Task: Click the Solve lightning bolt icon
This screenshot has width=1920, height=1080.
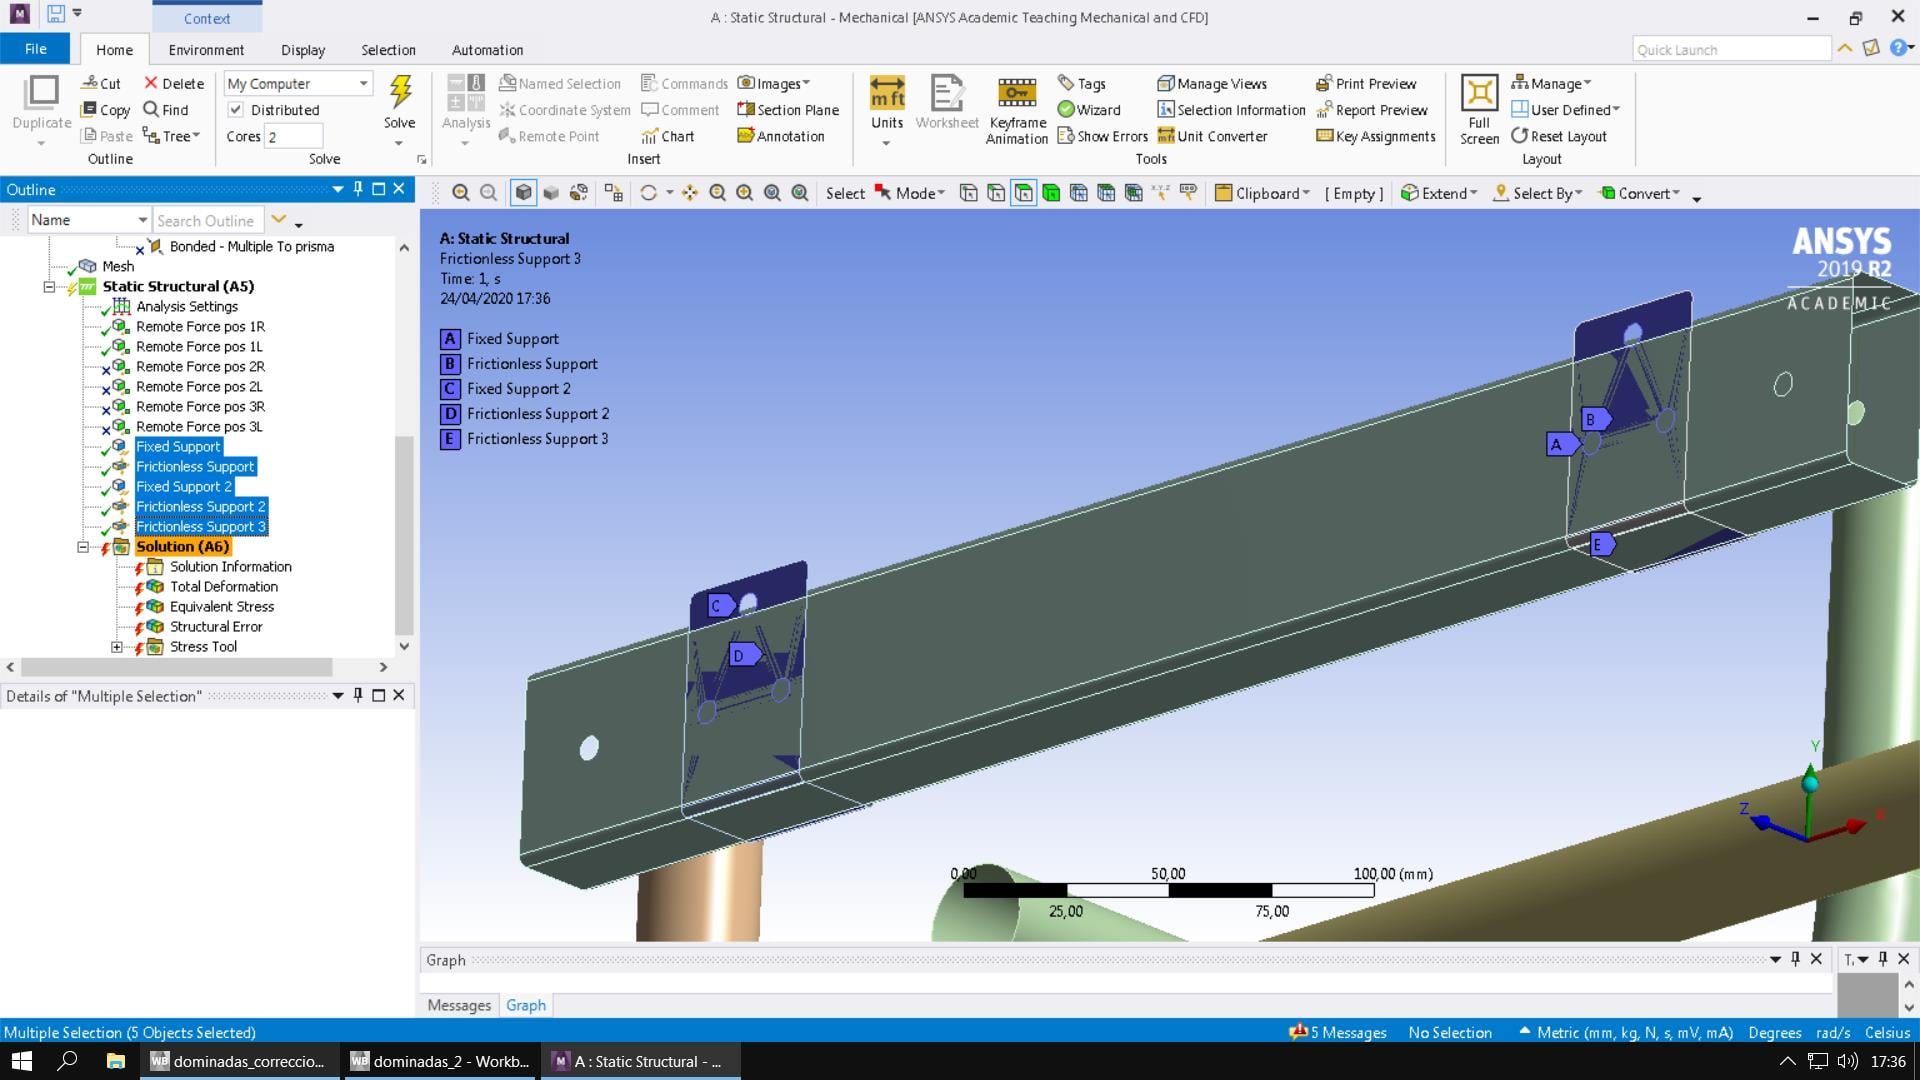Action: pyautogui.click(x=400, y=93)
